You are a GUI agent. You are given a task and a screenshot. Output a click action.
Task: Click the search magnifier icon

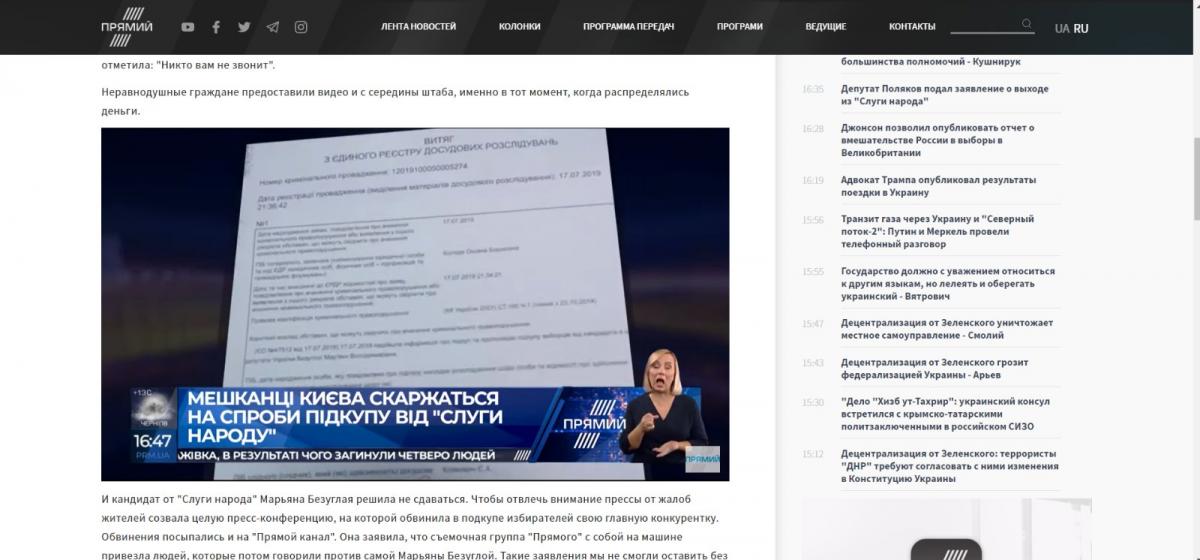[x=1027, y=24]
